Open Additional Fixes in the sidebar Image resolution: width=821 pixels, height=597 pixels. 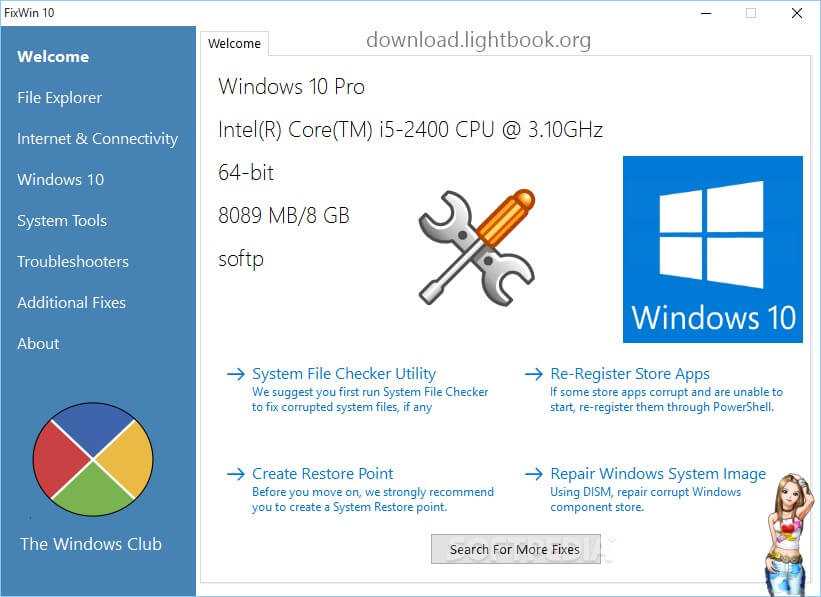coord(71,303)
